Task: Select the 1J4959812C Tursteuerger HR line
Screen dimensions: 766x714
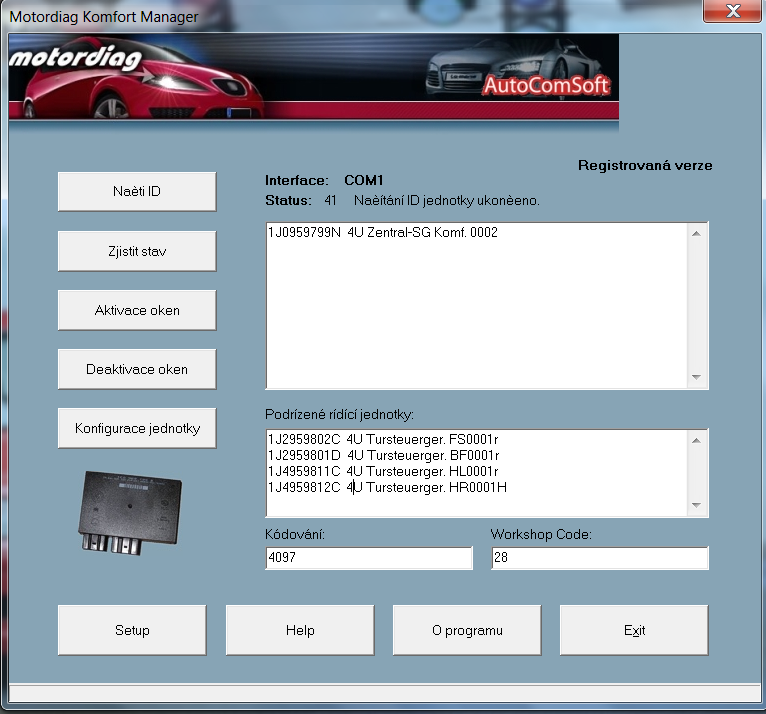Action: click(388, 487)
